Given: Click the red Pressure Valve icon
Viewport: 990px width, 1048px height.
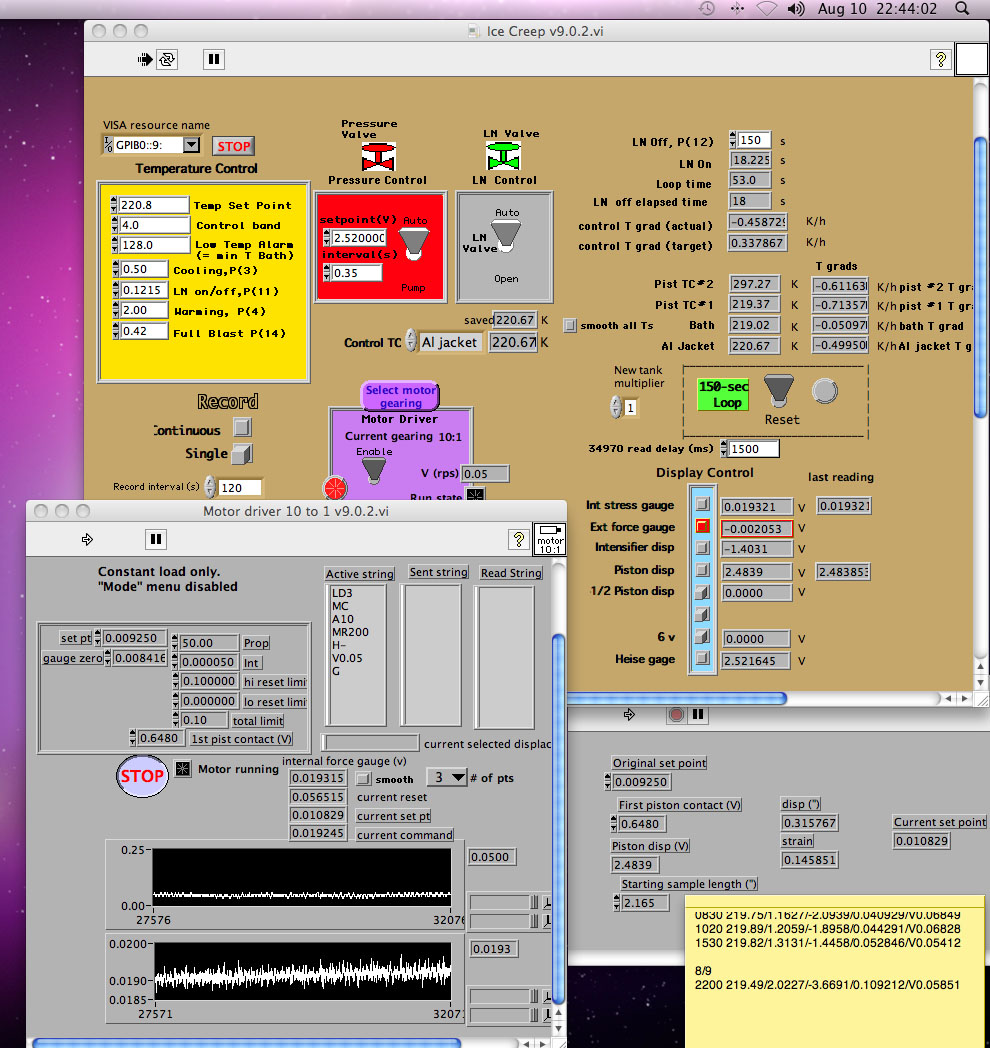Looking at the screenshot, I should pos(377,156).
